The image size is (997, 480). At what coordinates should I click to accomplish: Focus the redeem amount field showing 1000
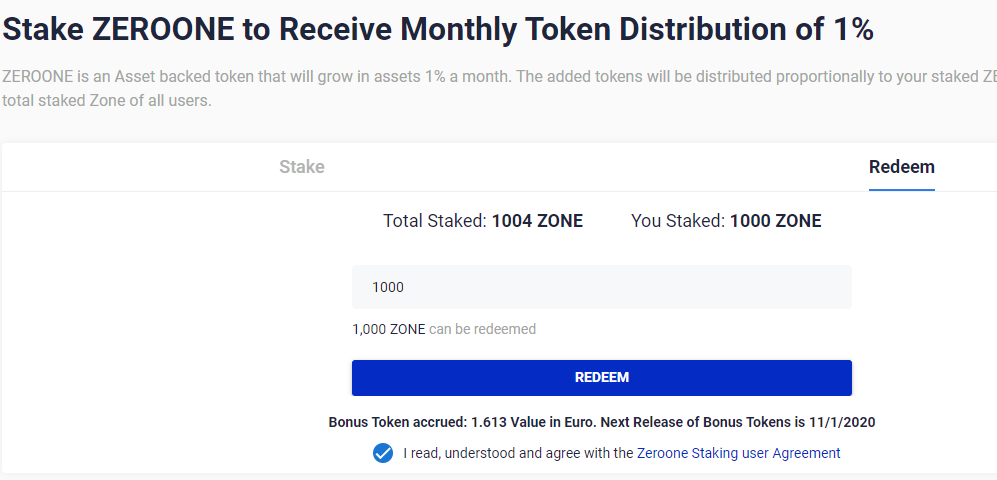point(602,287)
